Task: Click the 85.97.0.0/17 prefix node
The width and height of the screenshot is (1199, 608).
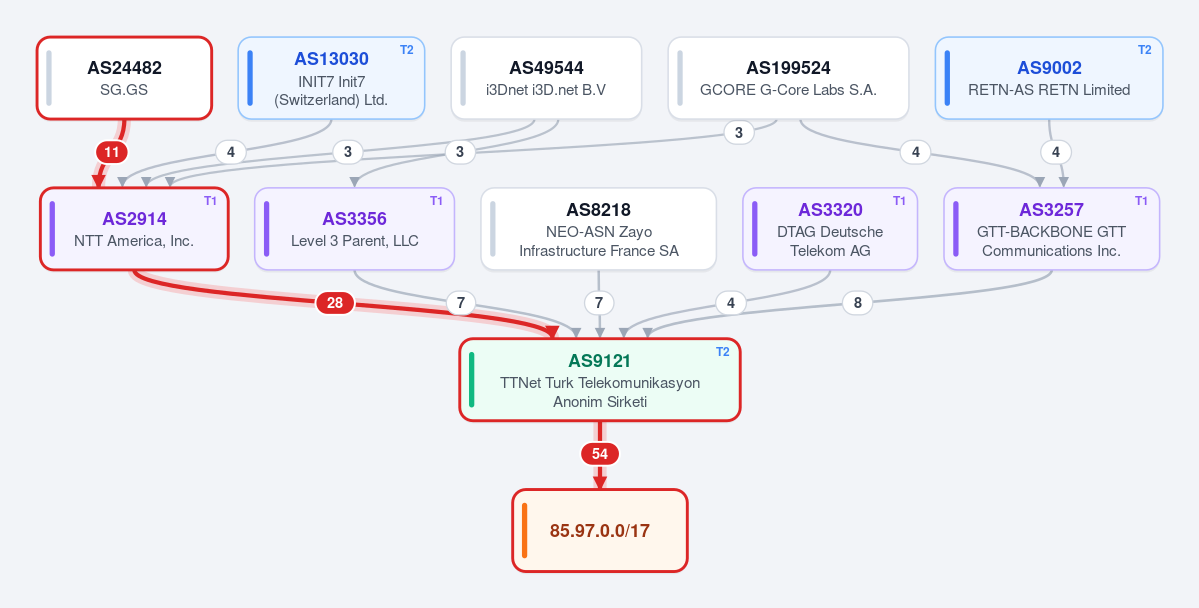Action: [x=600, y=530]
